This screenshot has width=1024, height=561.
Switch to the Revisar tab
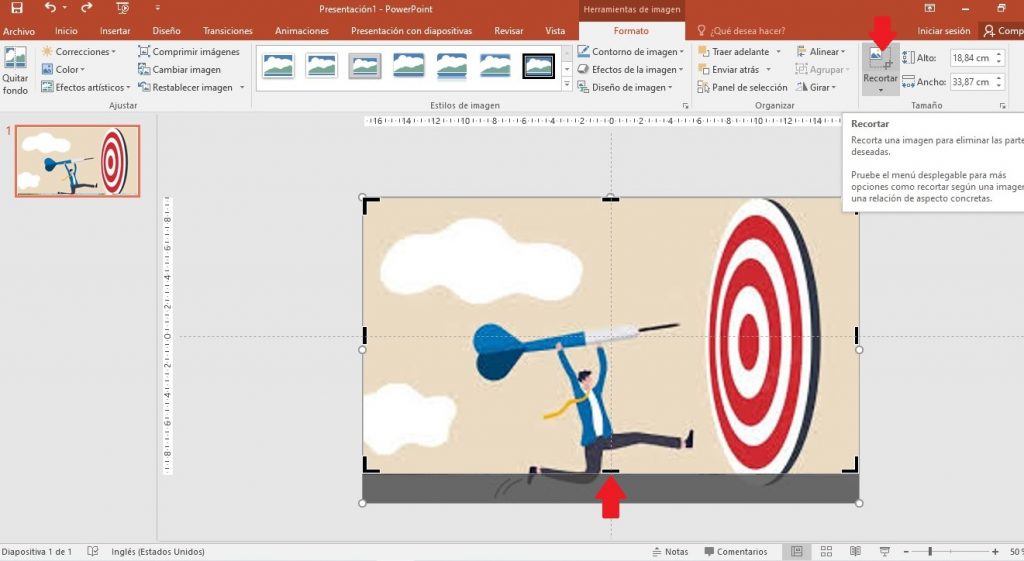[508, 31]
